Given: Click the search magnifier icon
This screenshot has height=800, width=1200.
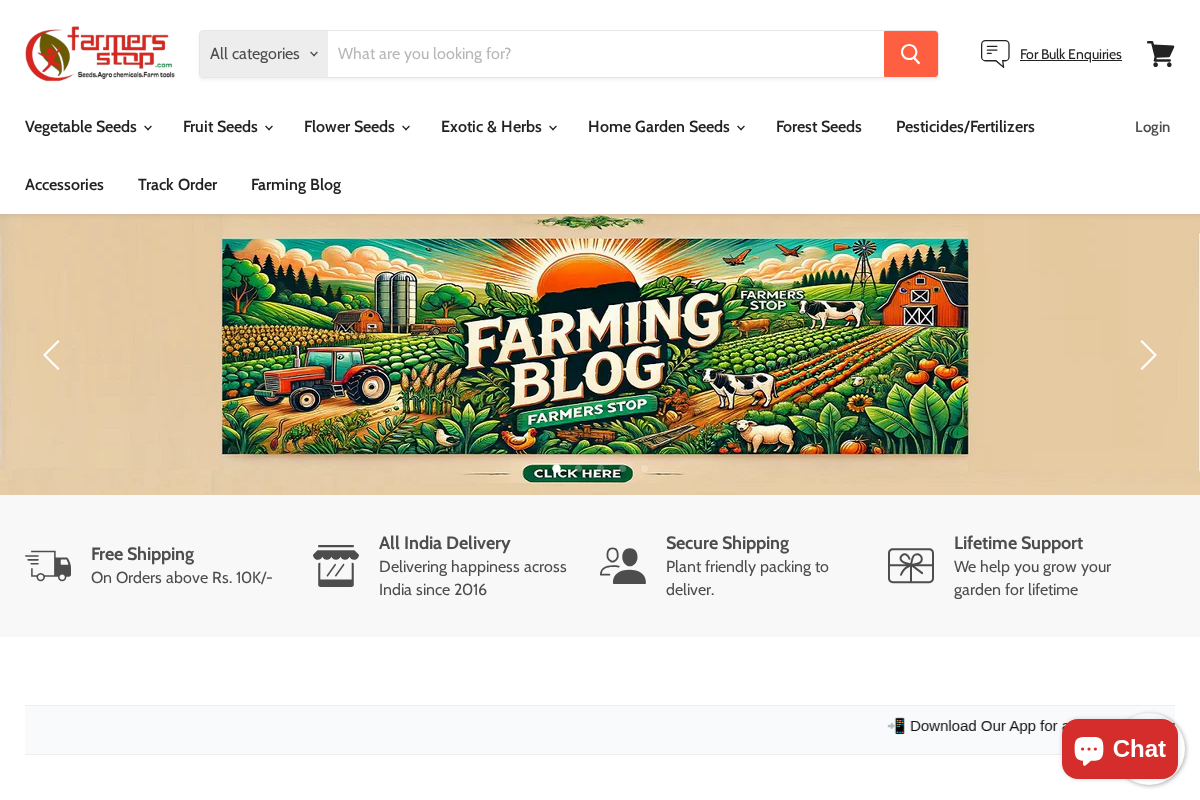Looking at the screenshot, I should click(910, 54).
